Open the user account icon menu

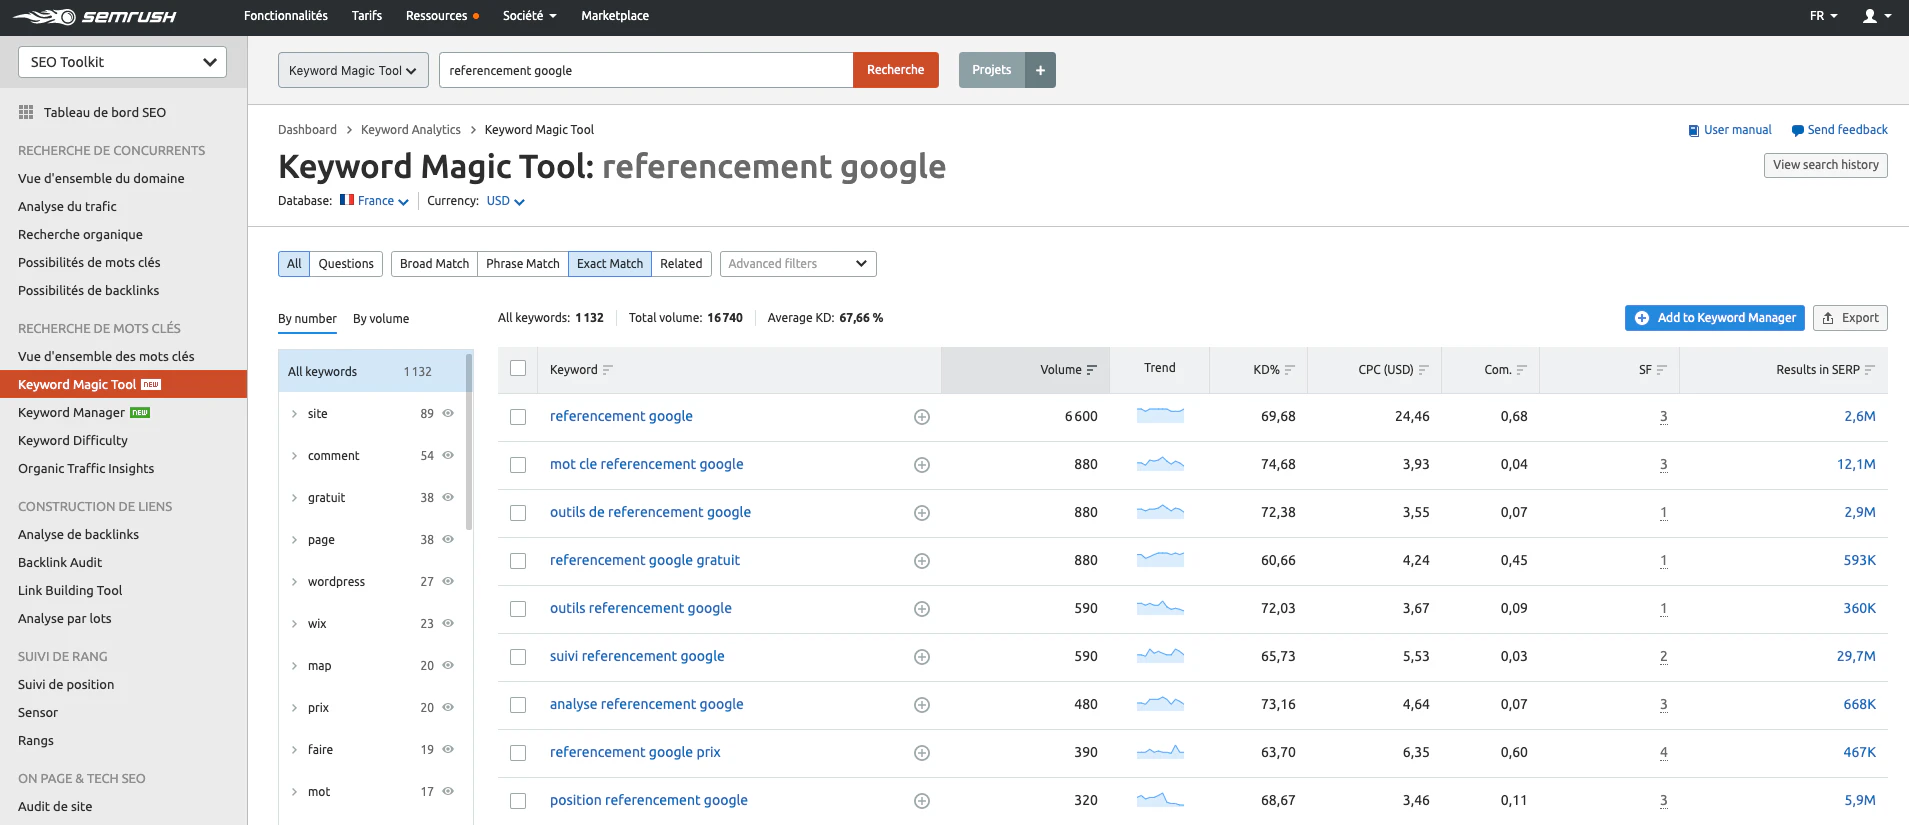1876,16
